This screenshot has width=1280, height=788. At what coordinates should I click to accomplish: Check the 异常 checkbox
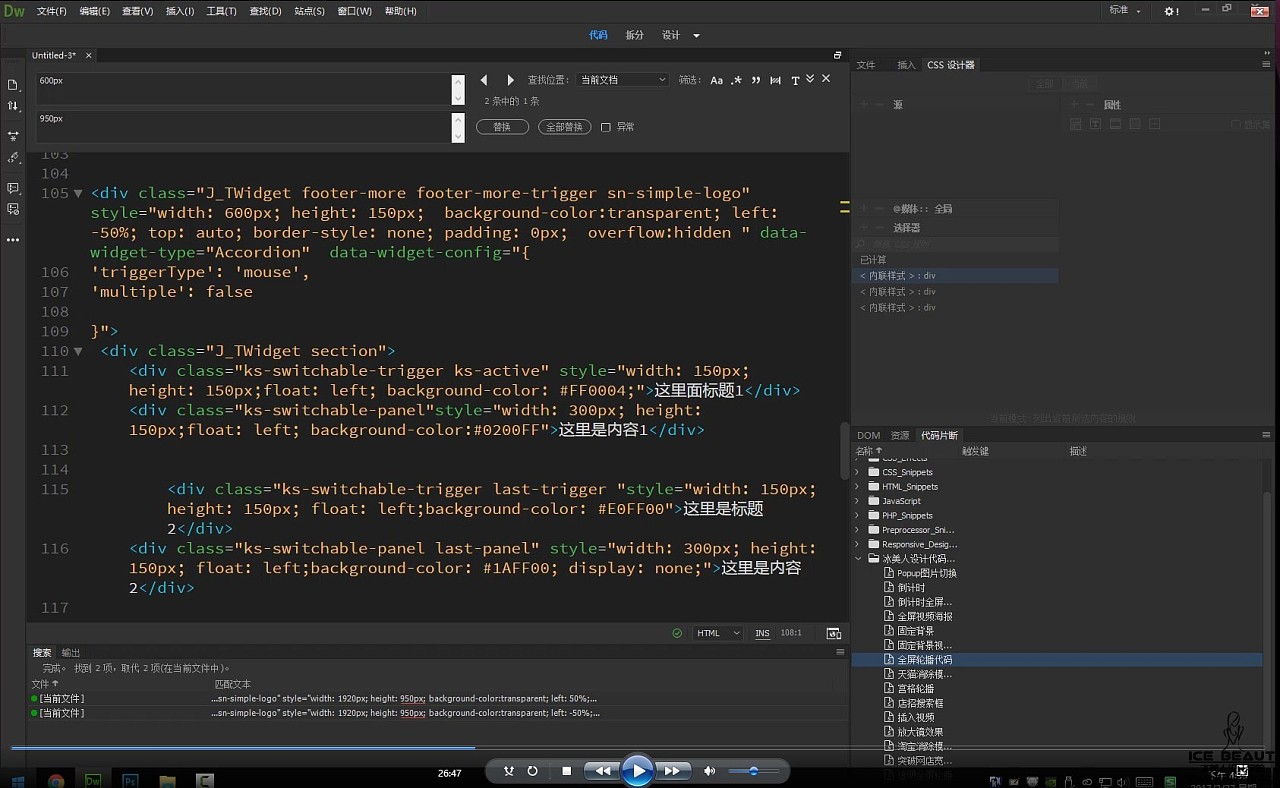[606, 127]
